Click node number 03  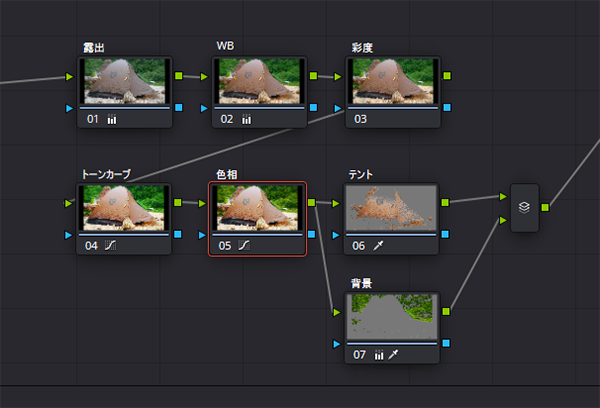[x=360, y=119]
